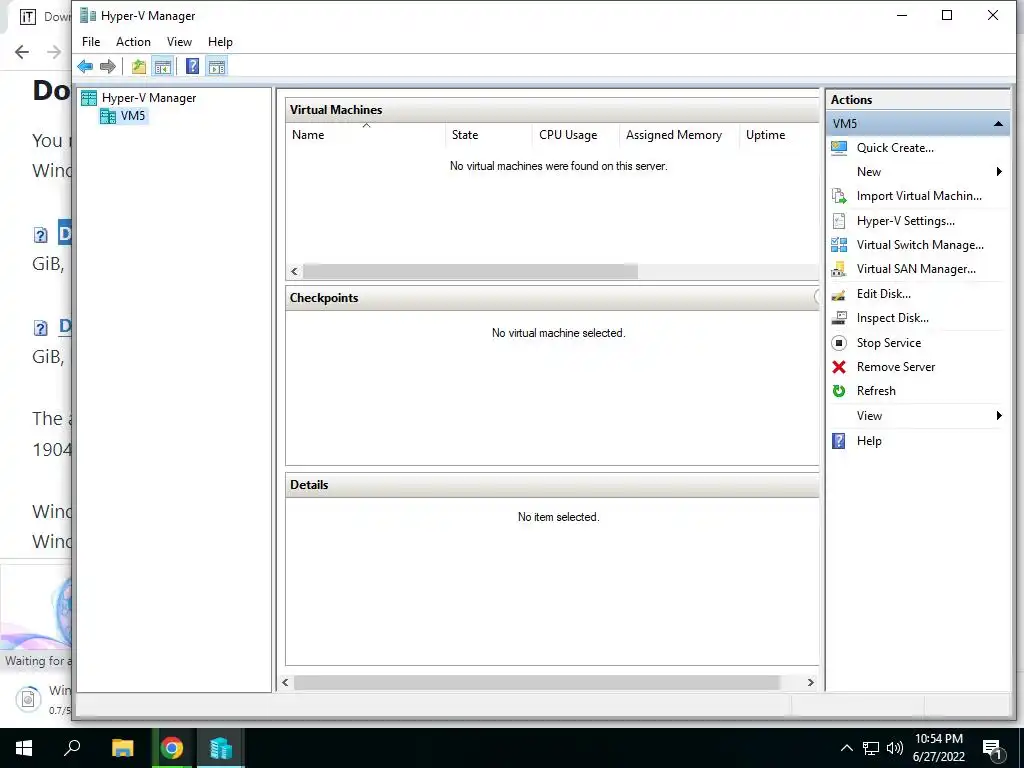This screenshot has height=768, width=1024.
Task: Launch Virtual SAN Manager icon
Action: pos(839,269)
